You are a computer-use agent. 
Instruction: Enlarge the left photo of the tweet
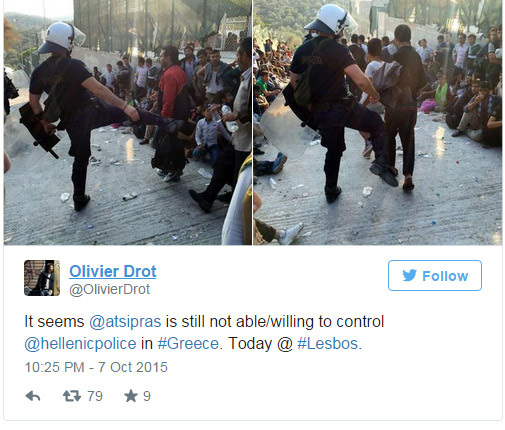tap(128, 123)
